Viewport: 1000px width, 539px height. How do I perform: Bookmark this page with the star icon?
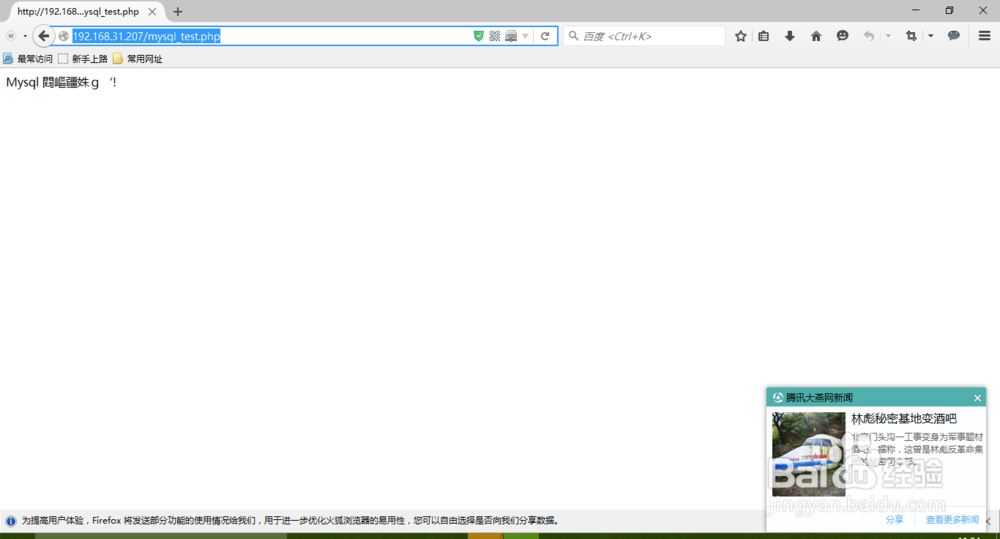coord(740,36)
